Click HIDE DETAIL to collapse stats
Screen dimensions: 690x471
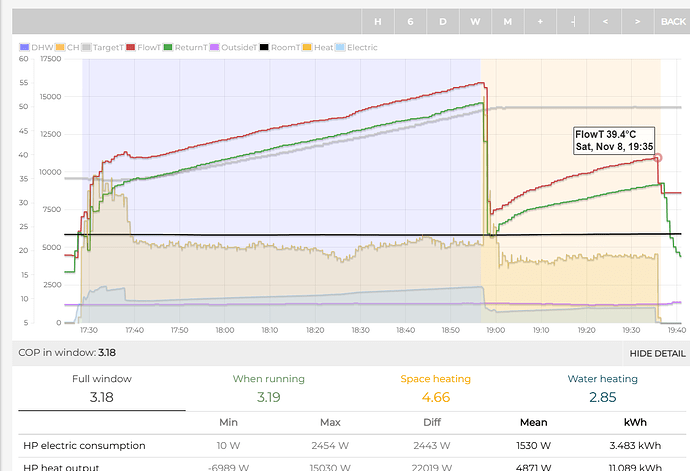pyautogui.click(x=657, y=353)
